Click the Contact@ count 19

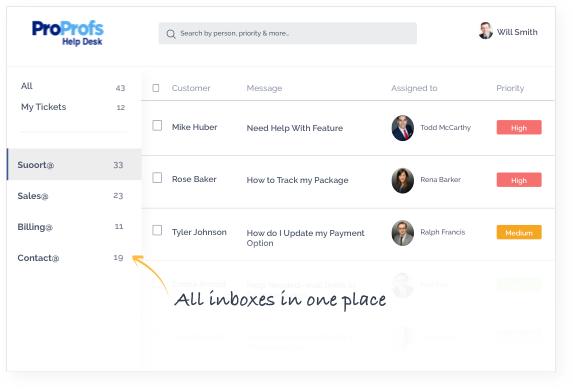pos(118,258)
